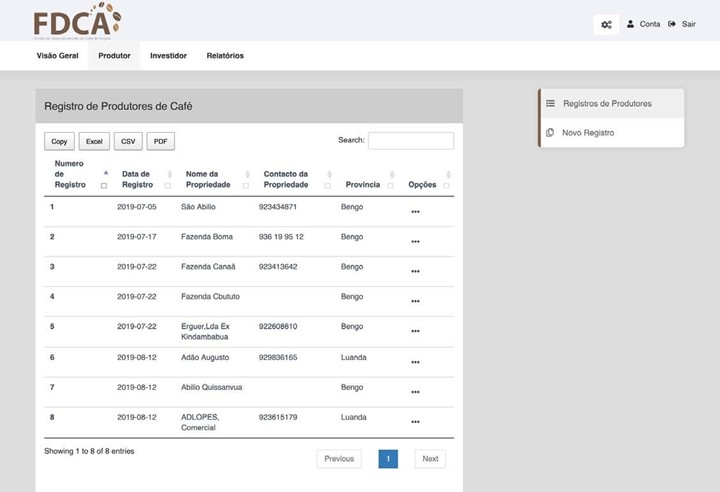The image size is (720, 492).
Task: Toggle checkbox under Provincia column
Action: 390,186
